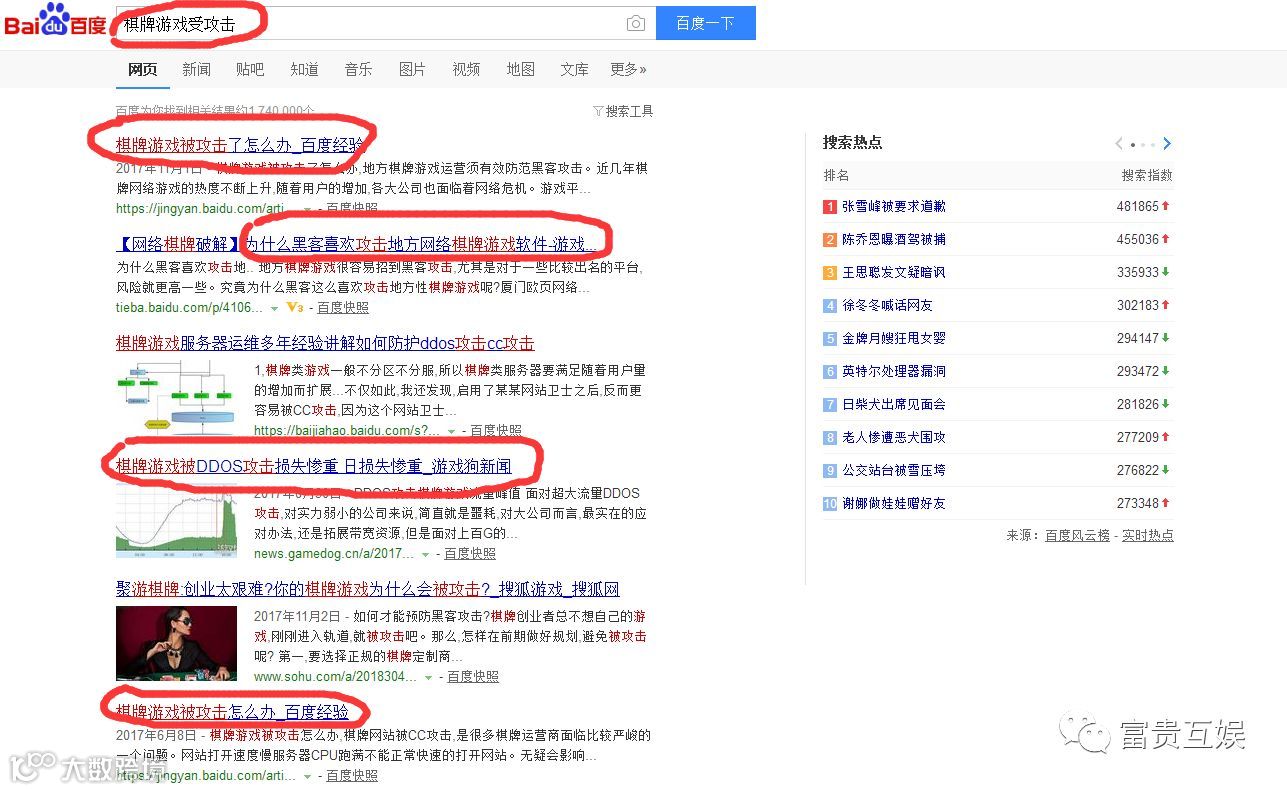Open the 聚游棋牌 搜狐 result title

368,589
